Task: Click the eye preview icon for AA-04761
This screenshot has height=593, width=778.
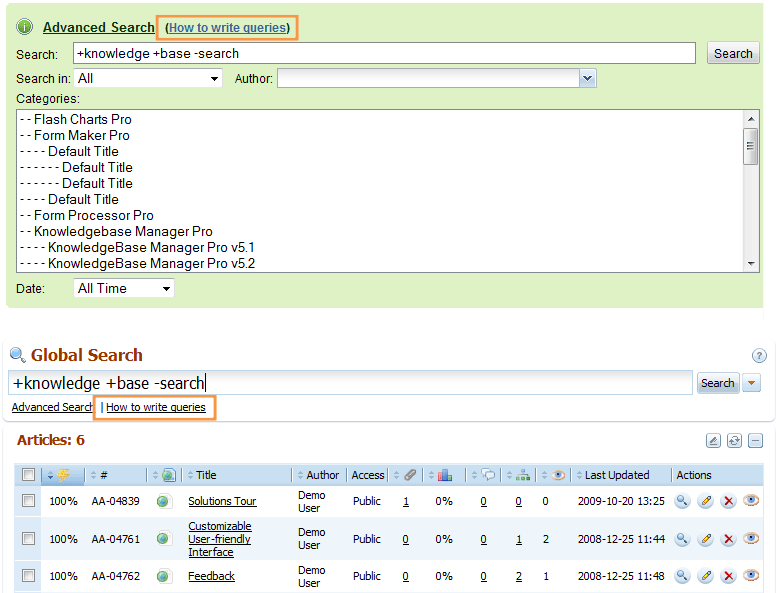Action: point(751,538)
